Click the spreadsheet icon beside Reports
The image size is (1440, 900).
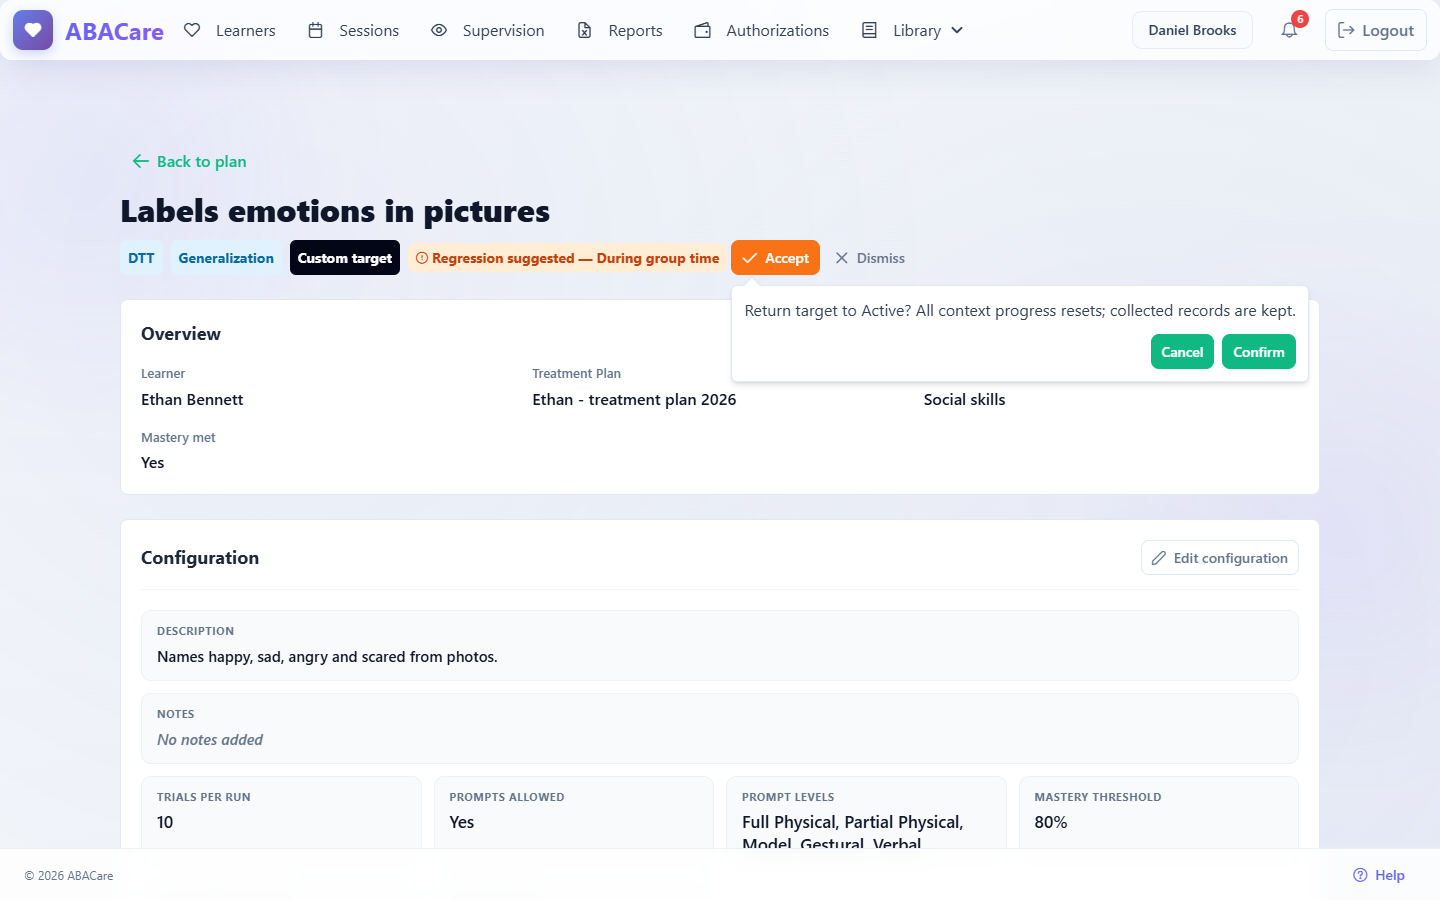point(585,30)
